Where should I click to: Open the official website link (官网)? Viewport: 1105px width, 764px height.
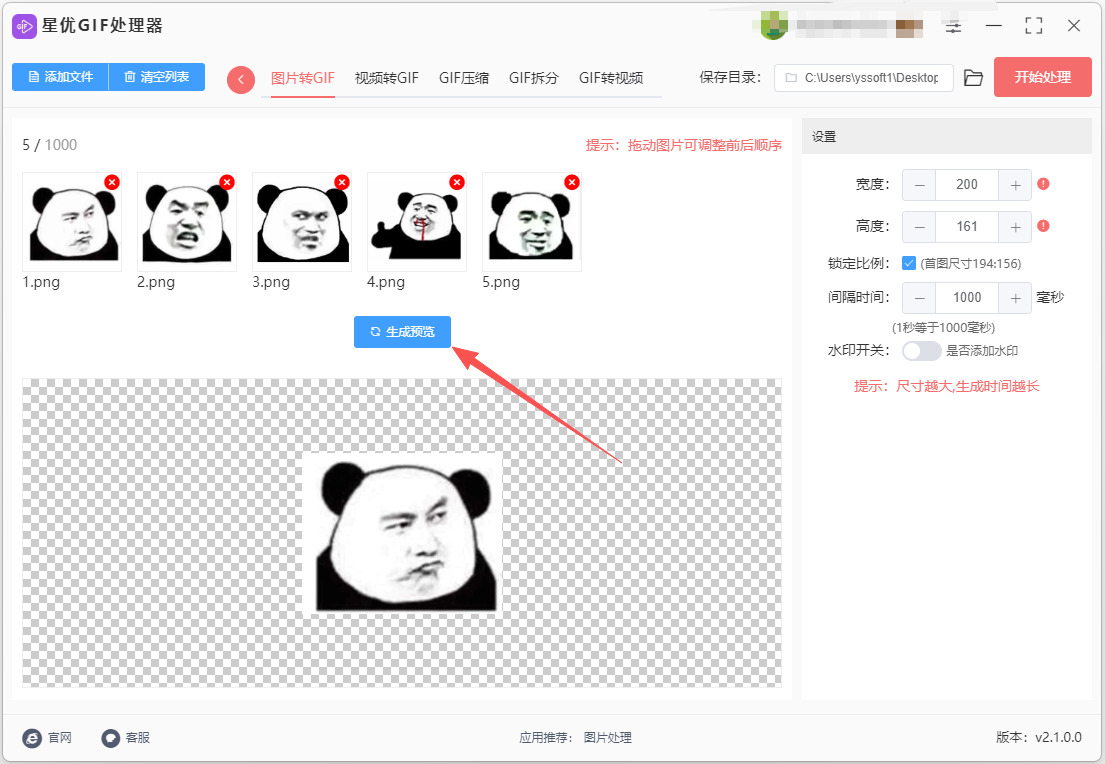pos(47,738)
